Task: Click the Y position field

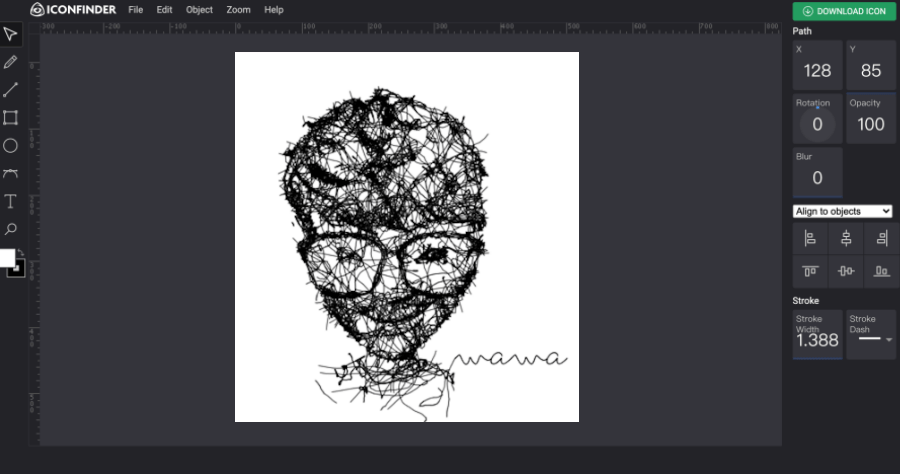Action: (871, 65)
